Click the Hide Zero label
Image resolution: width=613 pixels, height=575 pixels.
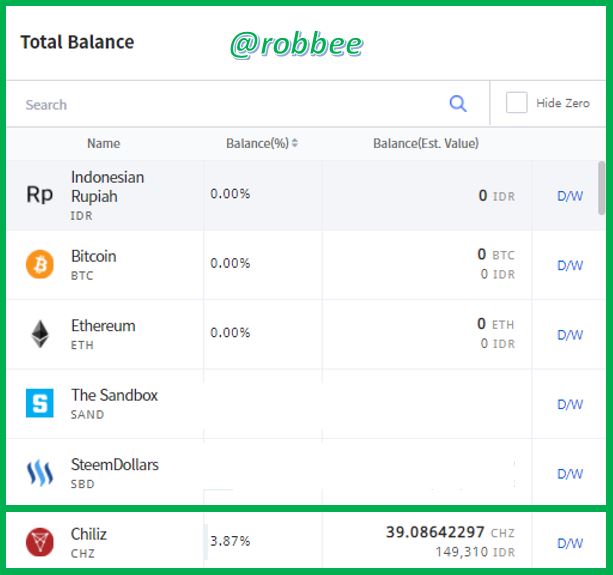(x=563, y=103)
